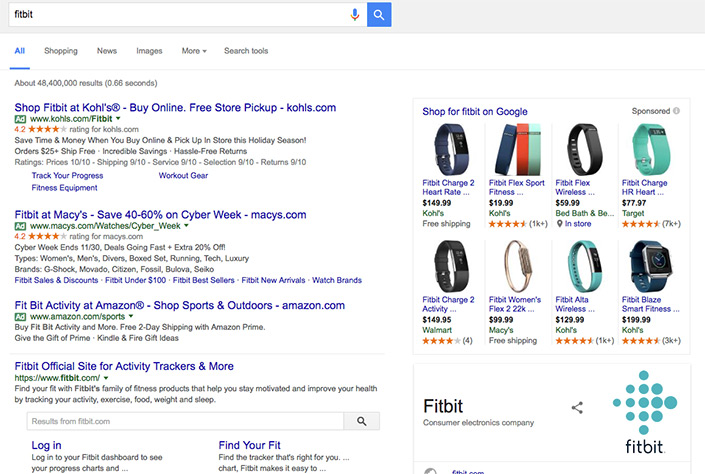Click the About 48,400,000 results text

coord(86,83)
